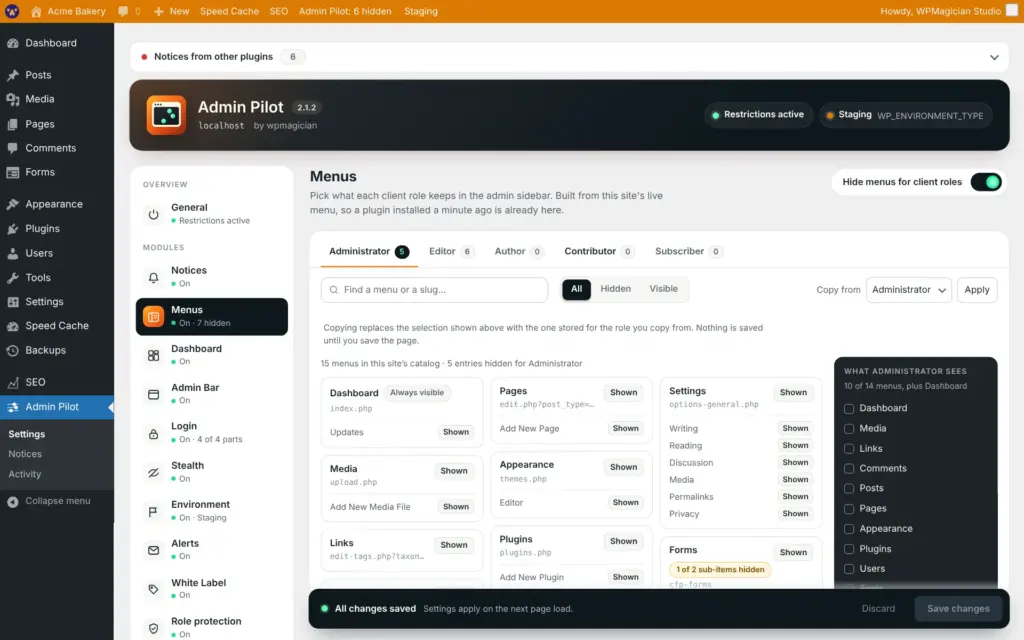The image size is (1024, 640).
Task: Open Activity submenu under Admin Pilot
Action: 25,475
